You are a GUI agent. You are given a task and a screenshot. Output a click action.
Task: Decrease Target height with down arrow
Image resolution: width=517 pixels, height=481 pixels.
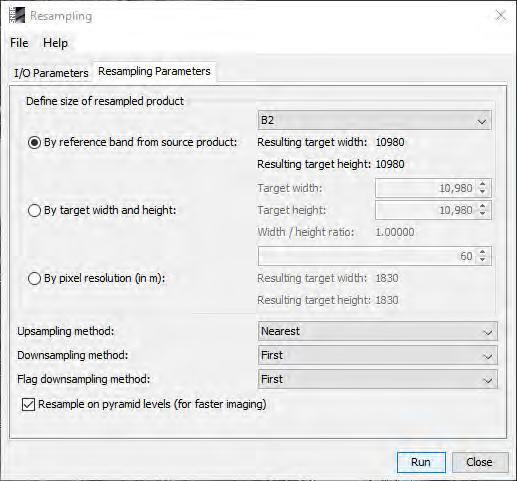[x=483, y=214]
